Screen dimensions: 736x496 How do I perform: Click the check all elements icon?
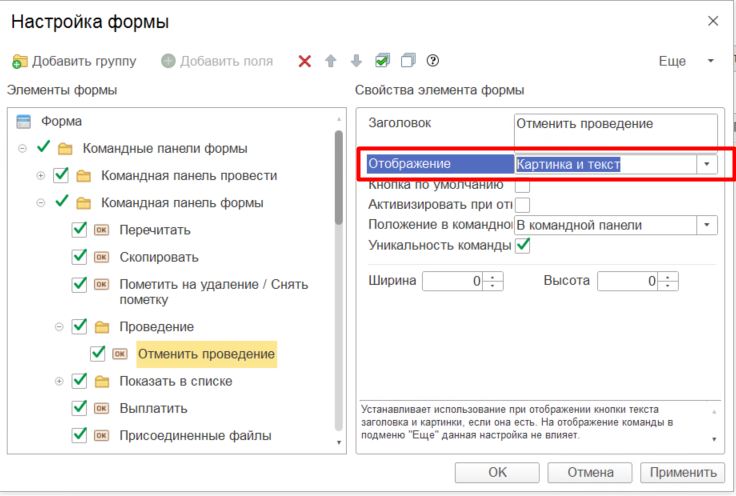[382, 61]
